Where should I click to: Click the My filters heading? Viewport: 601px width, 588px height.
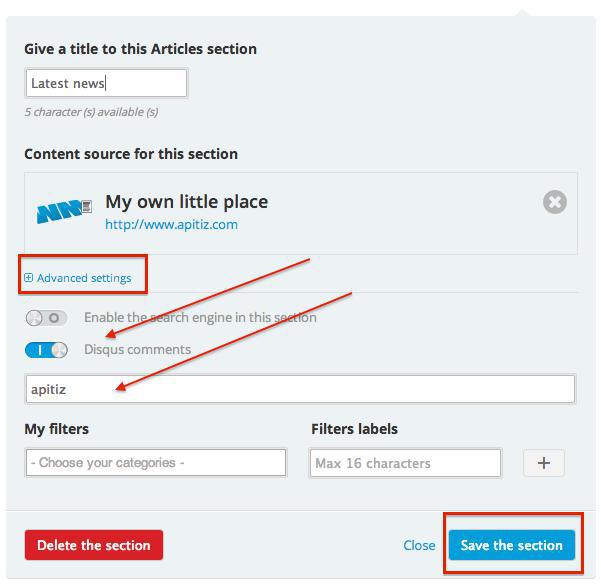coord(57,429)
